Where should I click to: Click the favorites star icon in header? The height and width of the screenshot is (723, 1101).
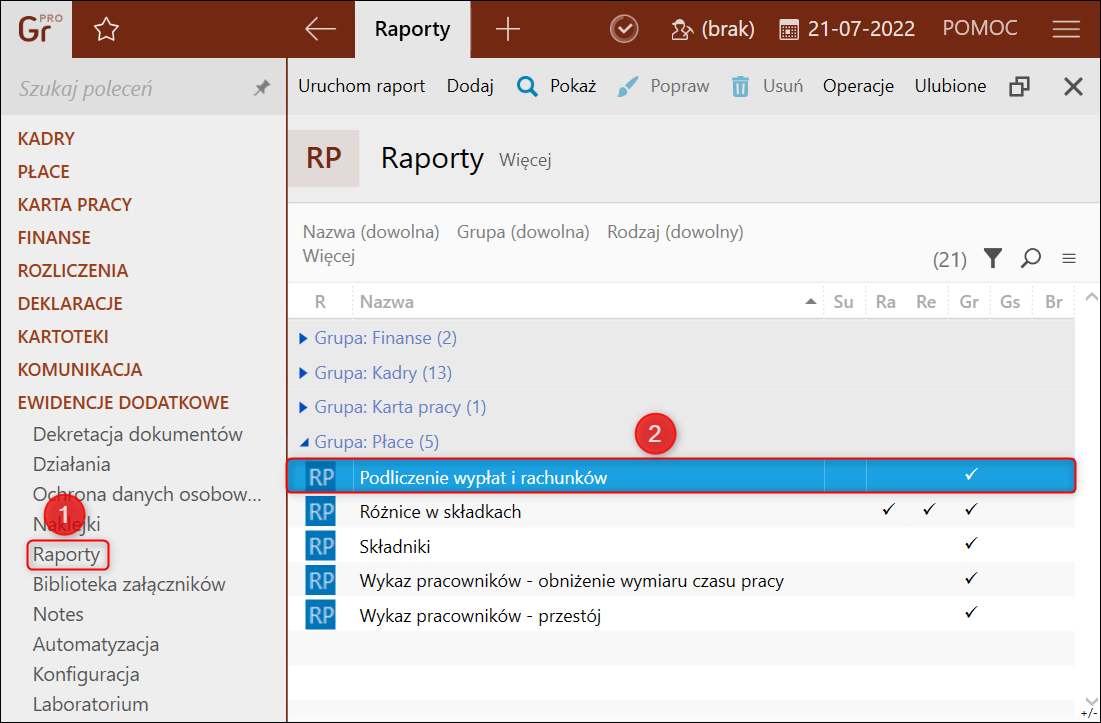point(106,30)
